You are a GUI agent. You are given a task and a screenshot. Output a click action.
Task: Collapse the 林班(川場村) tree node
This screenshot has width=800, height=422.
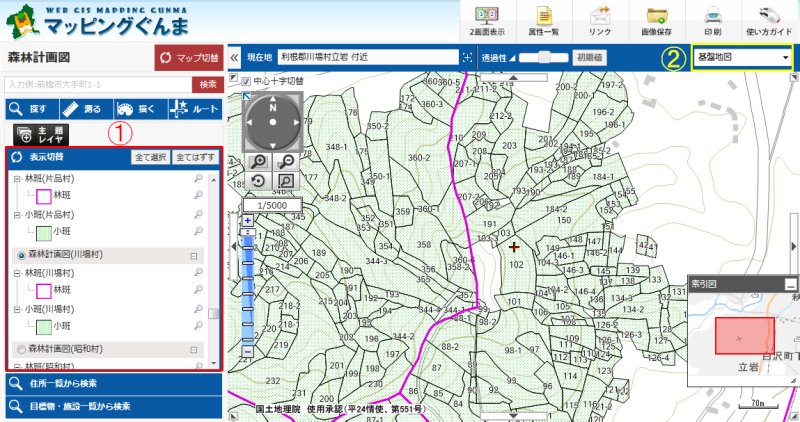pos(17,274)
